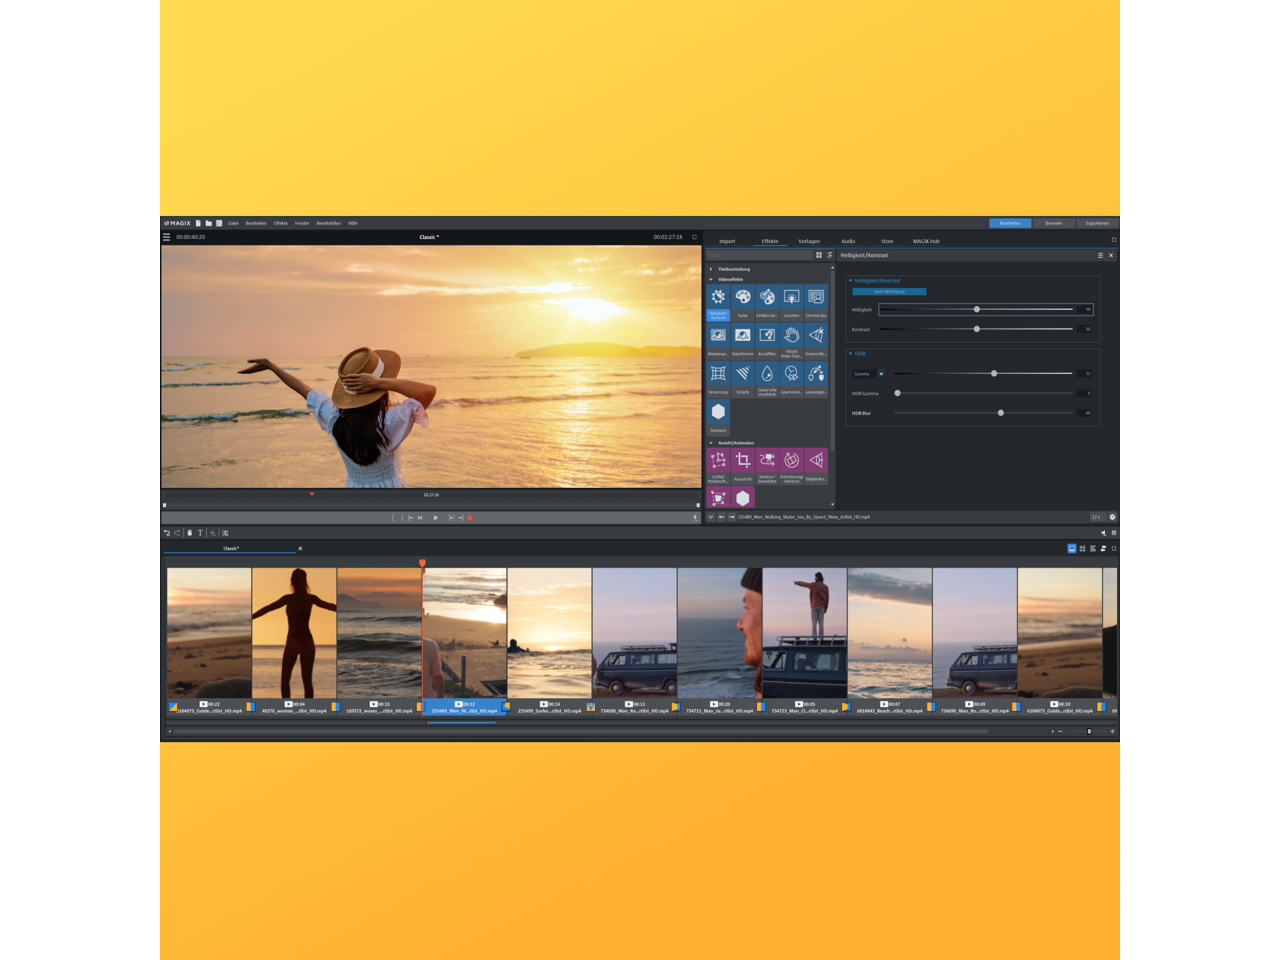The width and height of the screenshot is (1280, 960).
Task: Click the Kontrast slider handle
Action: 977,329
